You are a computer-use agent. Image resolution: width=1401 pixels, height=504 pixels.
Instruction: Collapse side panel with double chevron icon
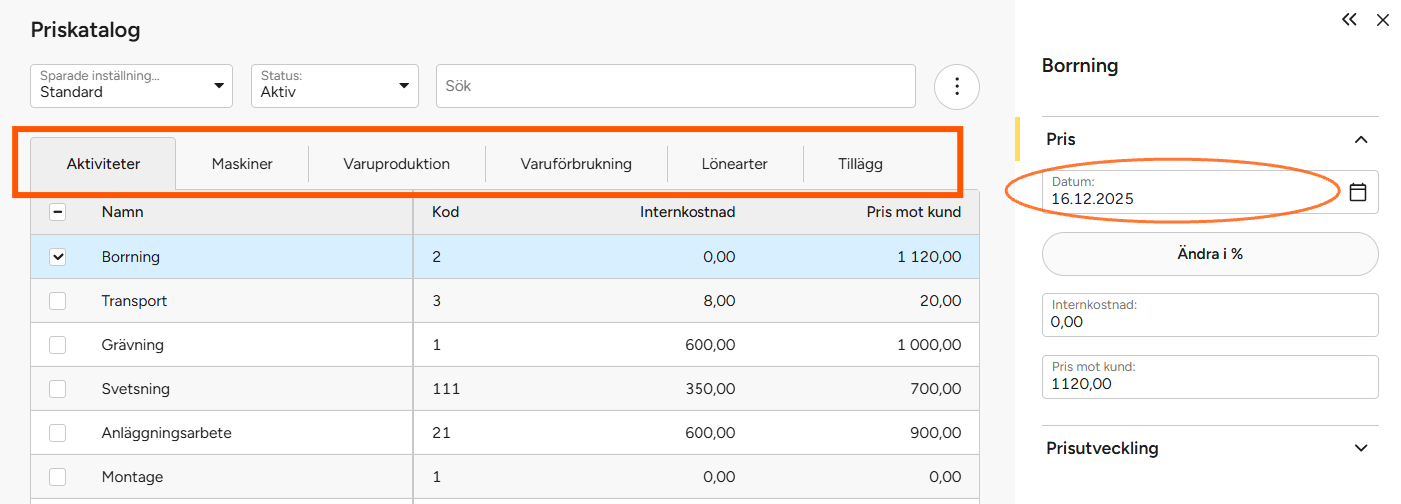[1349, 20]
